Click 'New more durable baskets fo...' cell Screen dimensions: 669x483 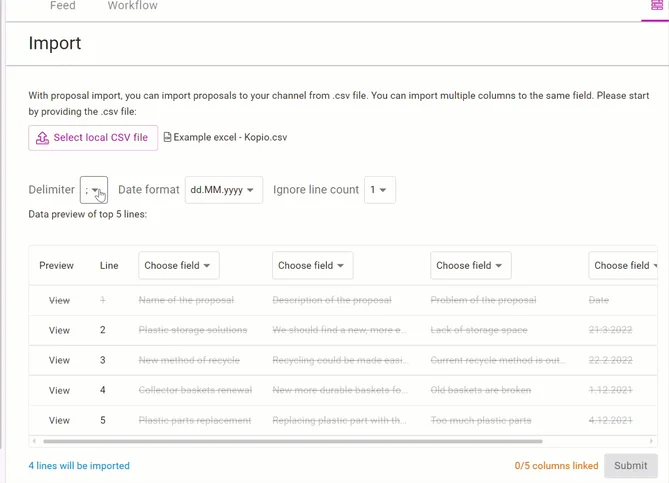click(x=340, y=390)
